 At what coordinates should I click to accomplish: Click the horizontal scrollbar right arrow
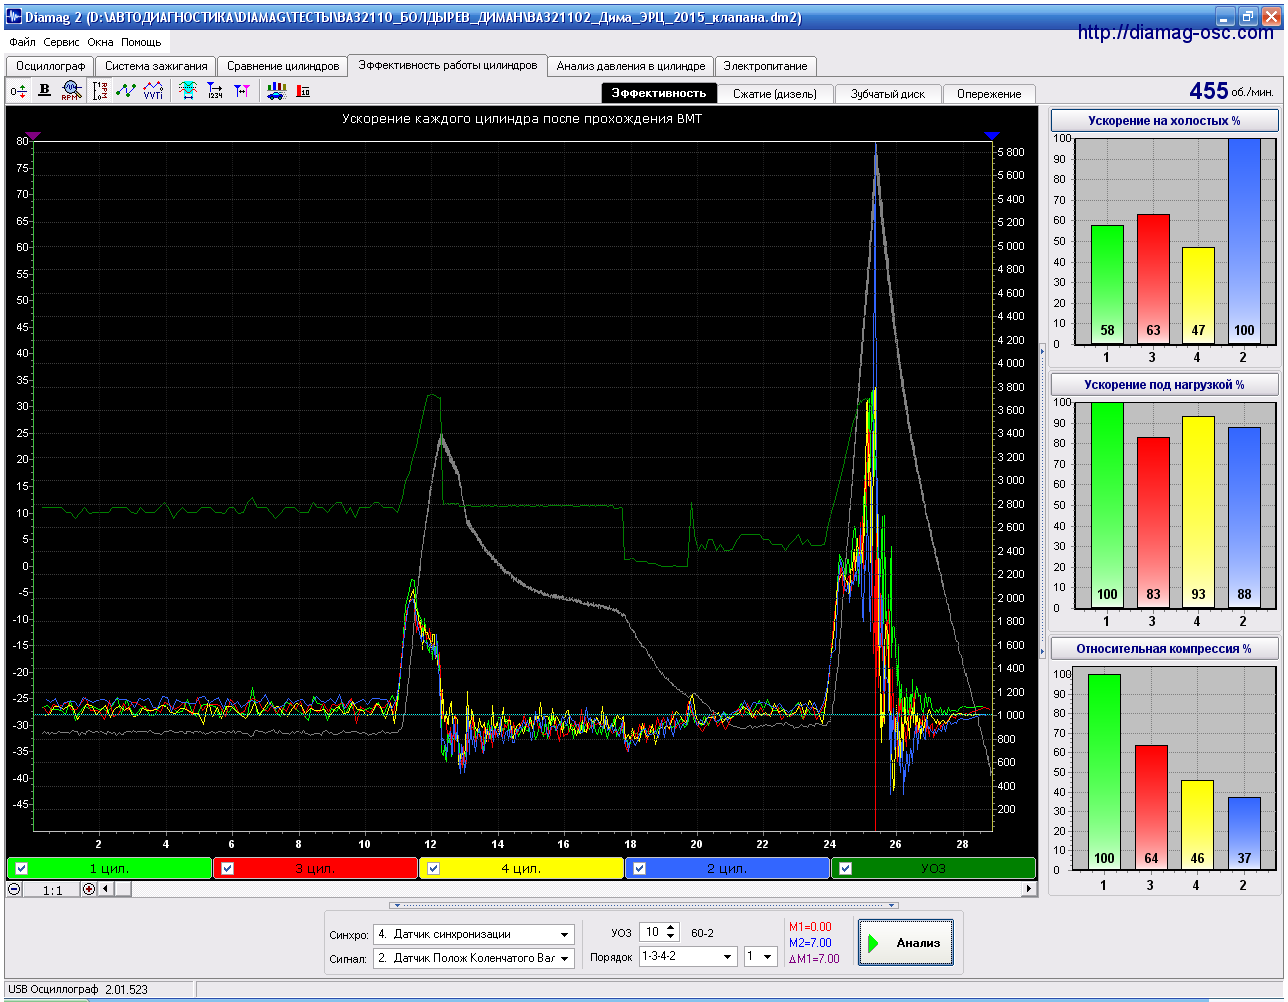click(1028, 889)
